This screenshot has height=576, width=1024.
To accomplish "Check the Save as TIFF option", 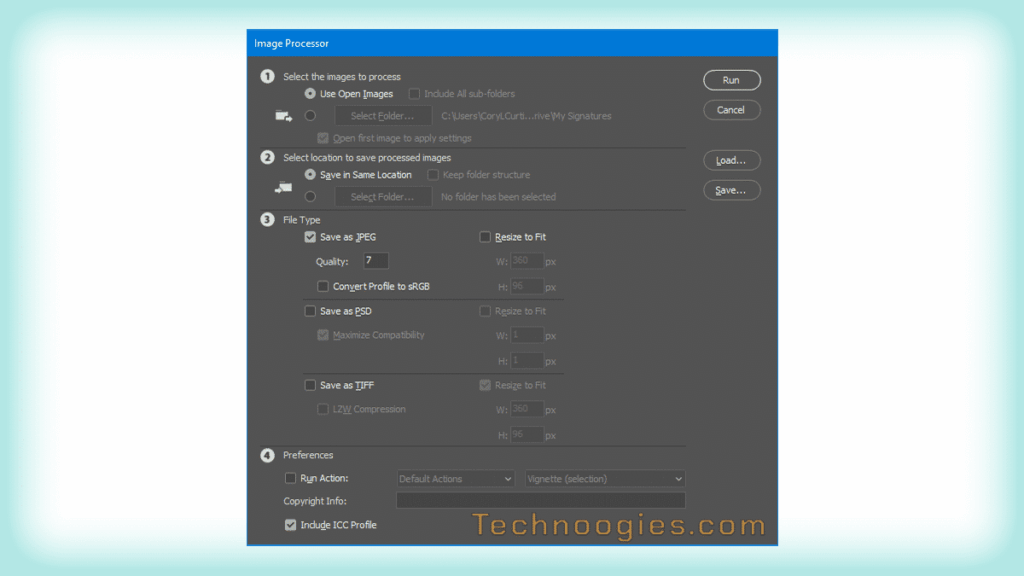I will point(310,385).
